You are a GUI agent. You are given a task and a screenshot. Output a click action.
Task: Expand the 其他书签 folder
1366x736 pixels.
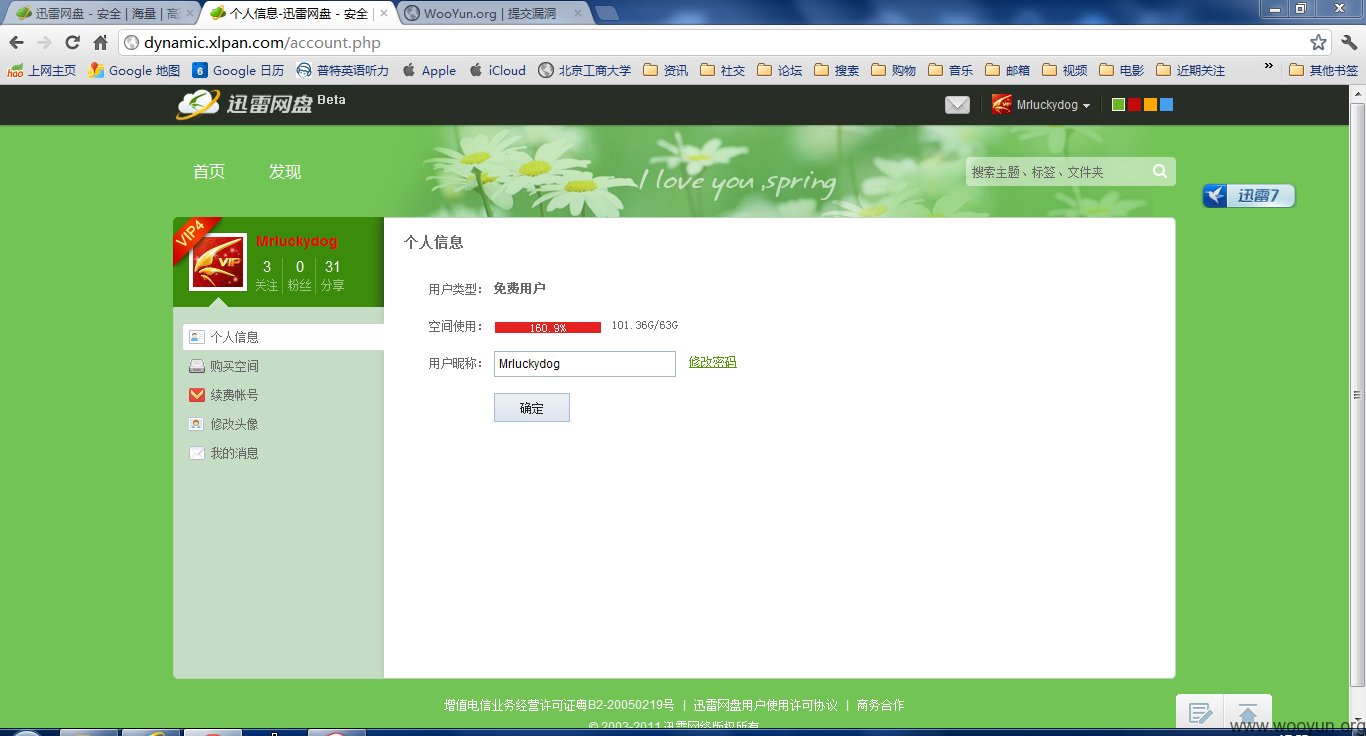1324,70
